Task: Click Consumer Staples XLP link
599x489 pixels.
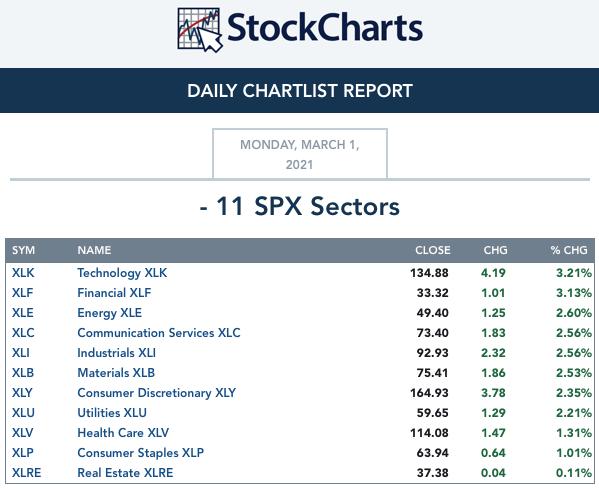Action: coord(141,453)
